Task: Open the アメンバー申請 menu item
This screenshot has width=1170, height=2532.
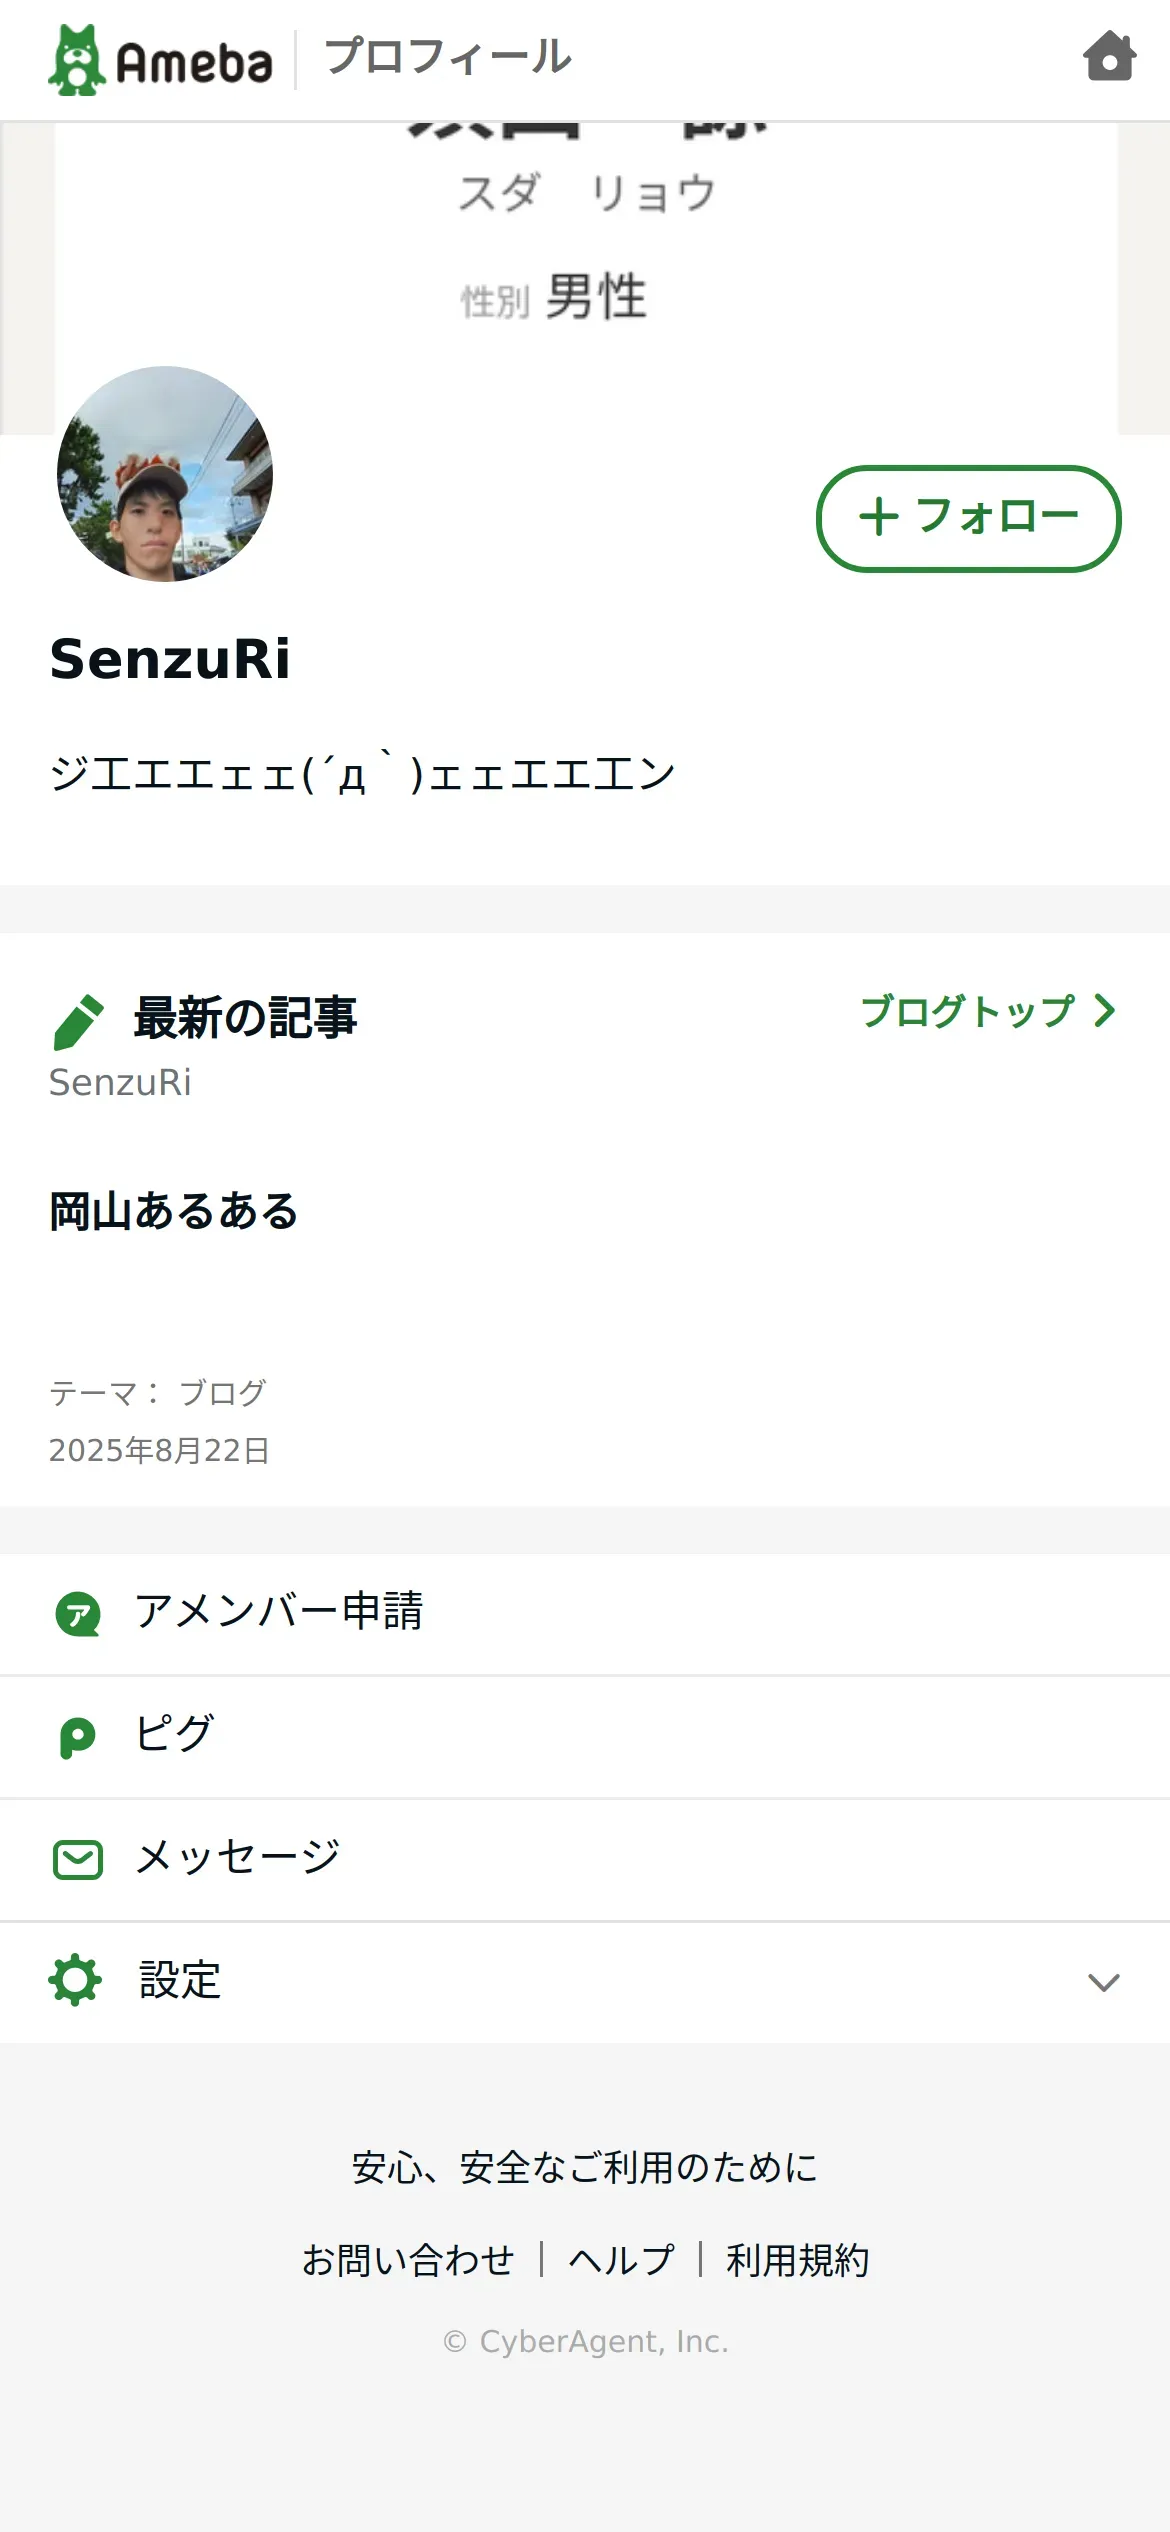Action: tap(279, 1612)
